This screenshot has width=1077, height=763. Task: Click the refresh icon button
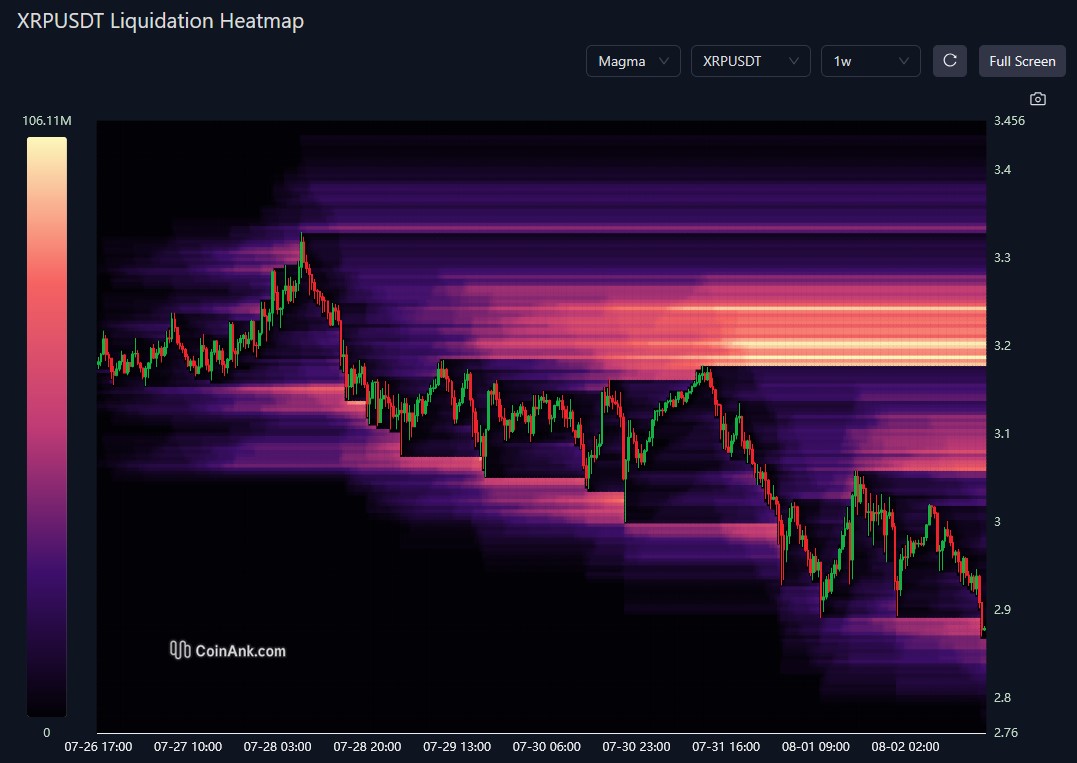[950, 61]
